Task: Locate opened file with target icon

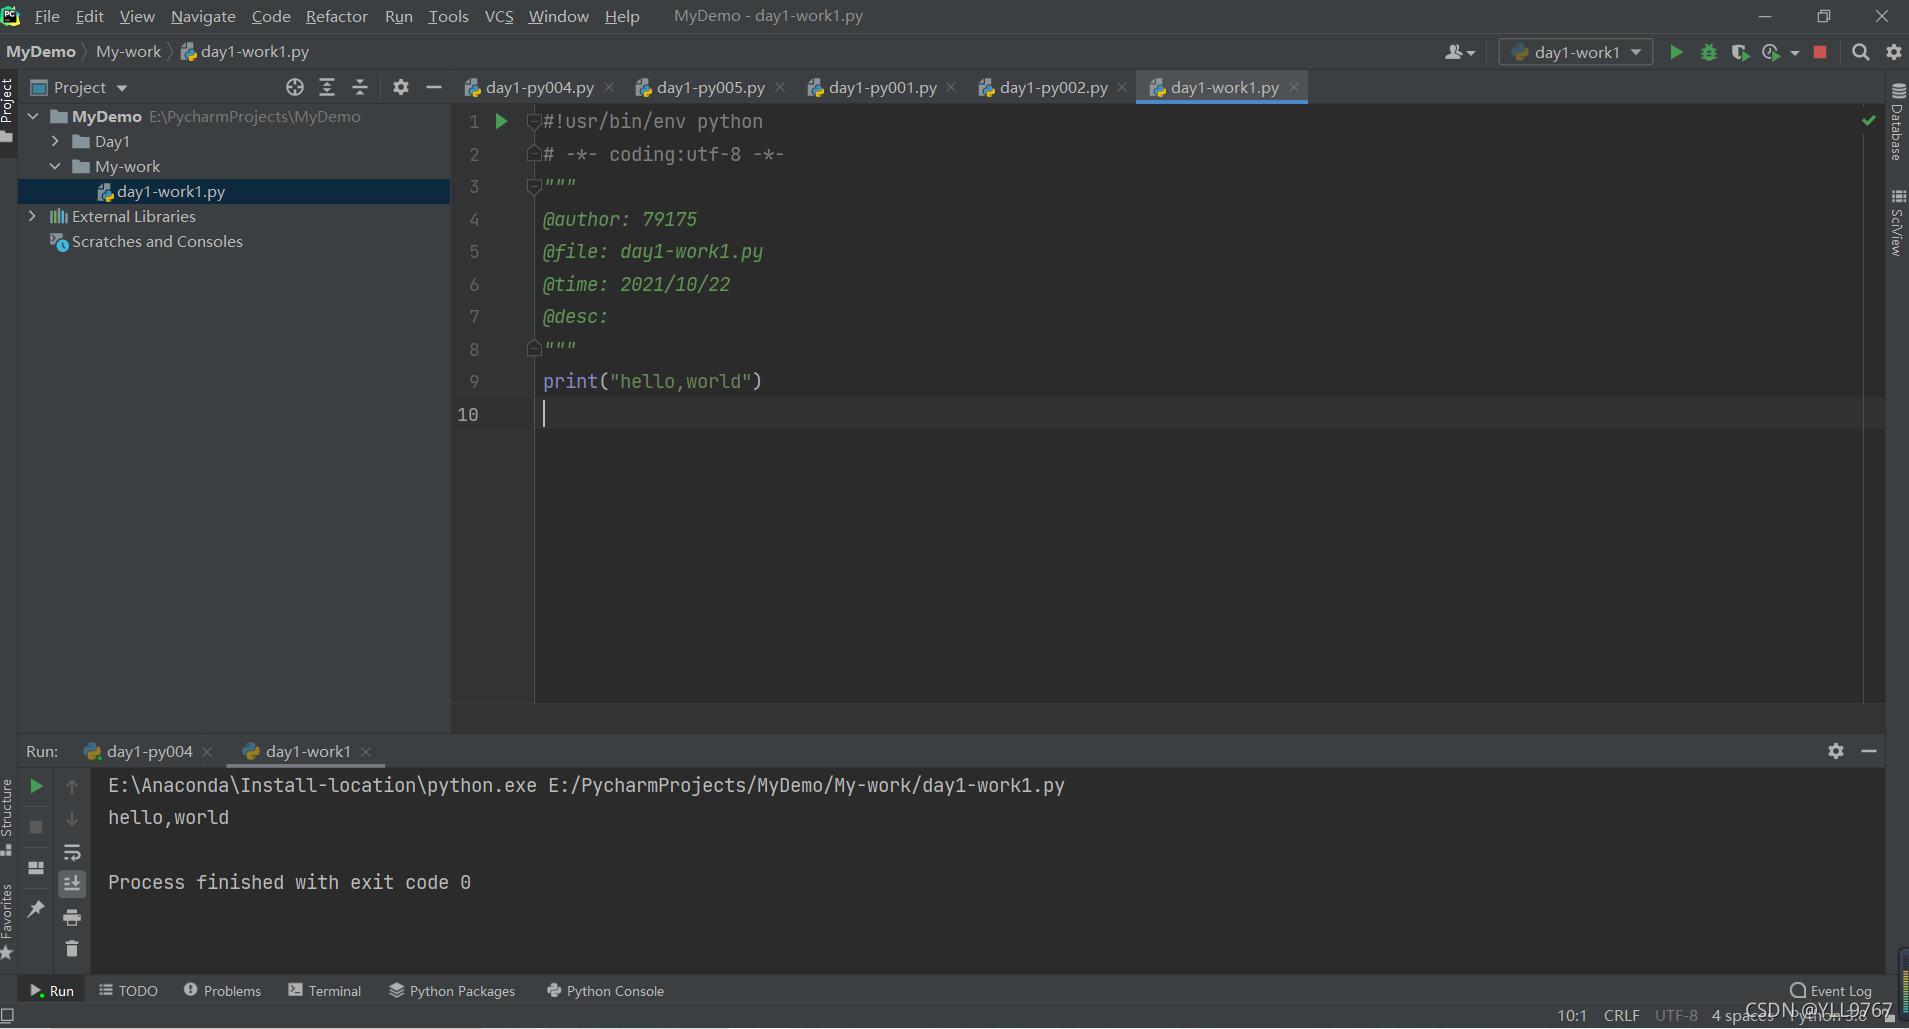Action: click(294, 87)
